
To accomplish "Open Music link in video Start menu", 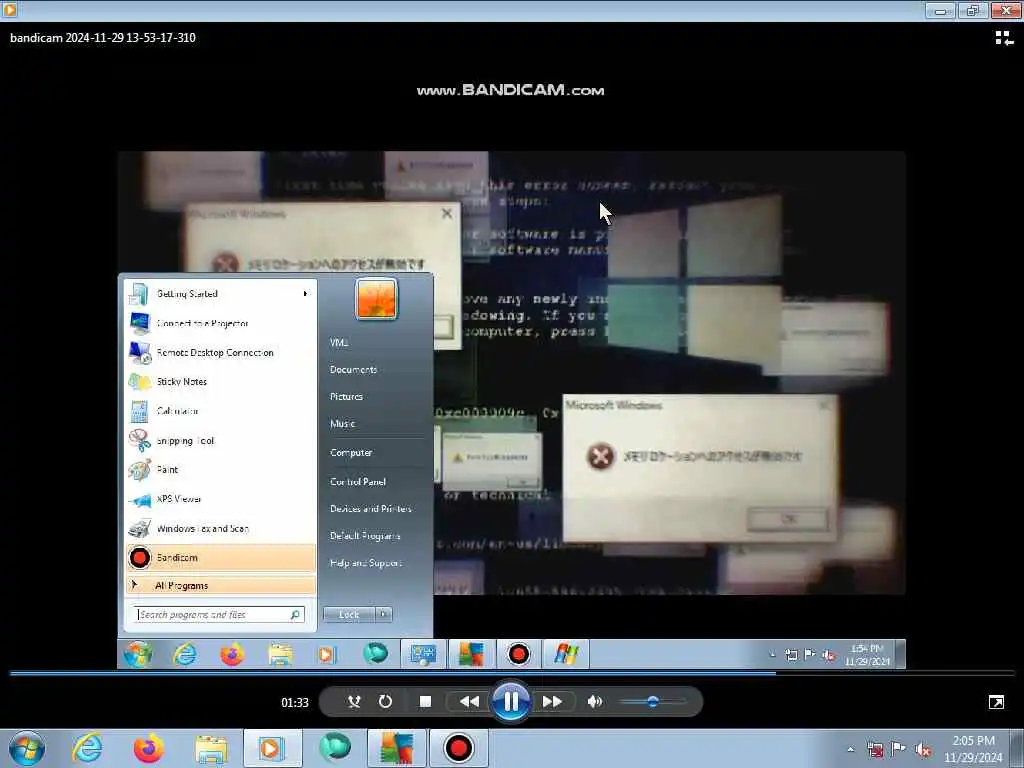I will (342, 424).
